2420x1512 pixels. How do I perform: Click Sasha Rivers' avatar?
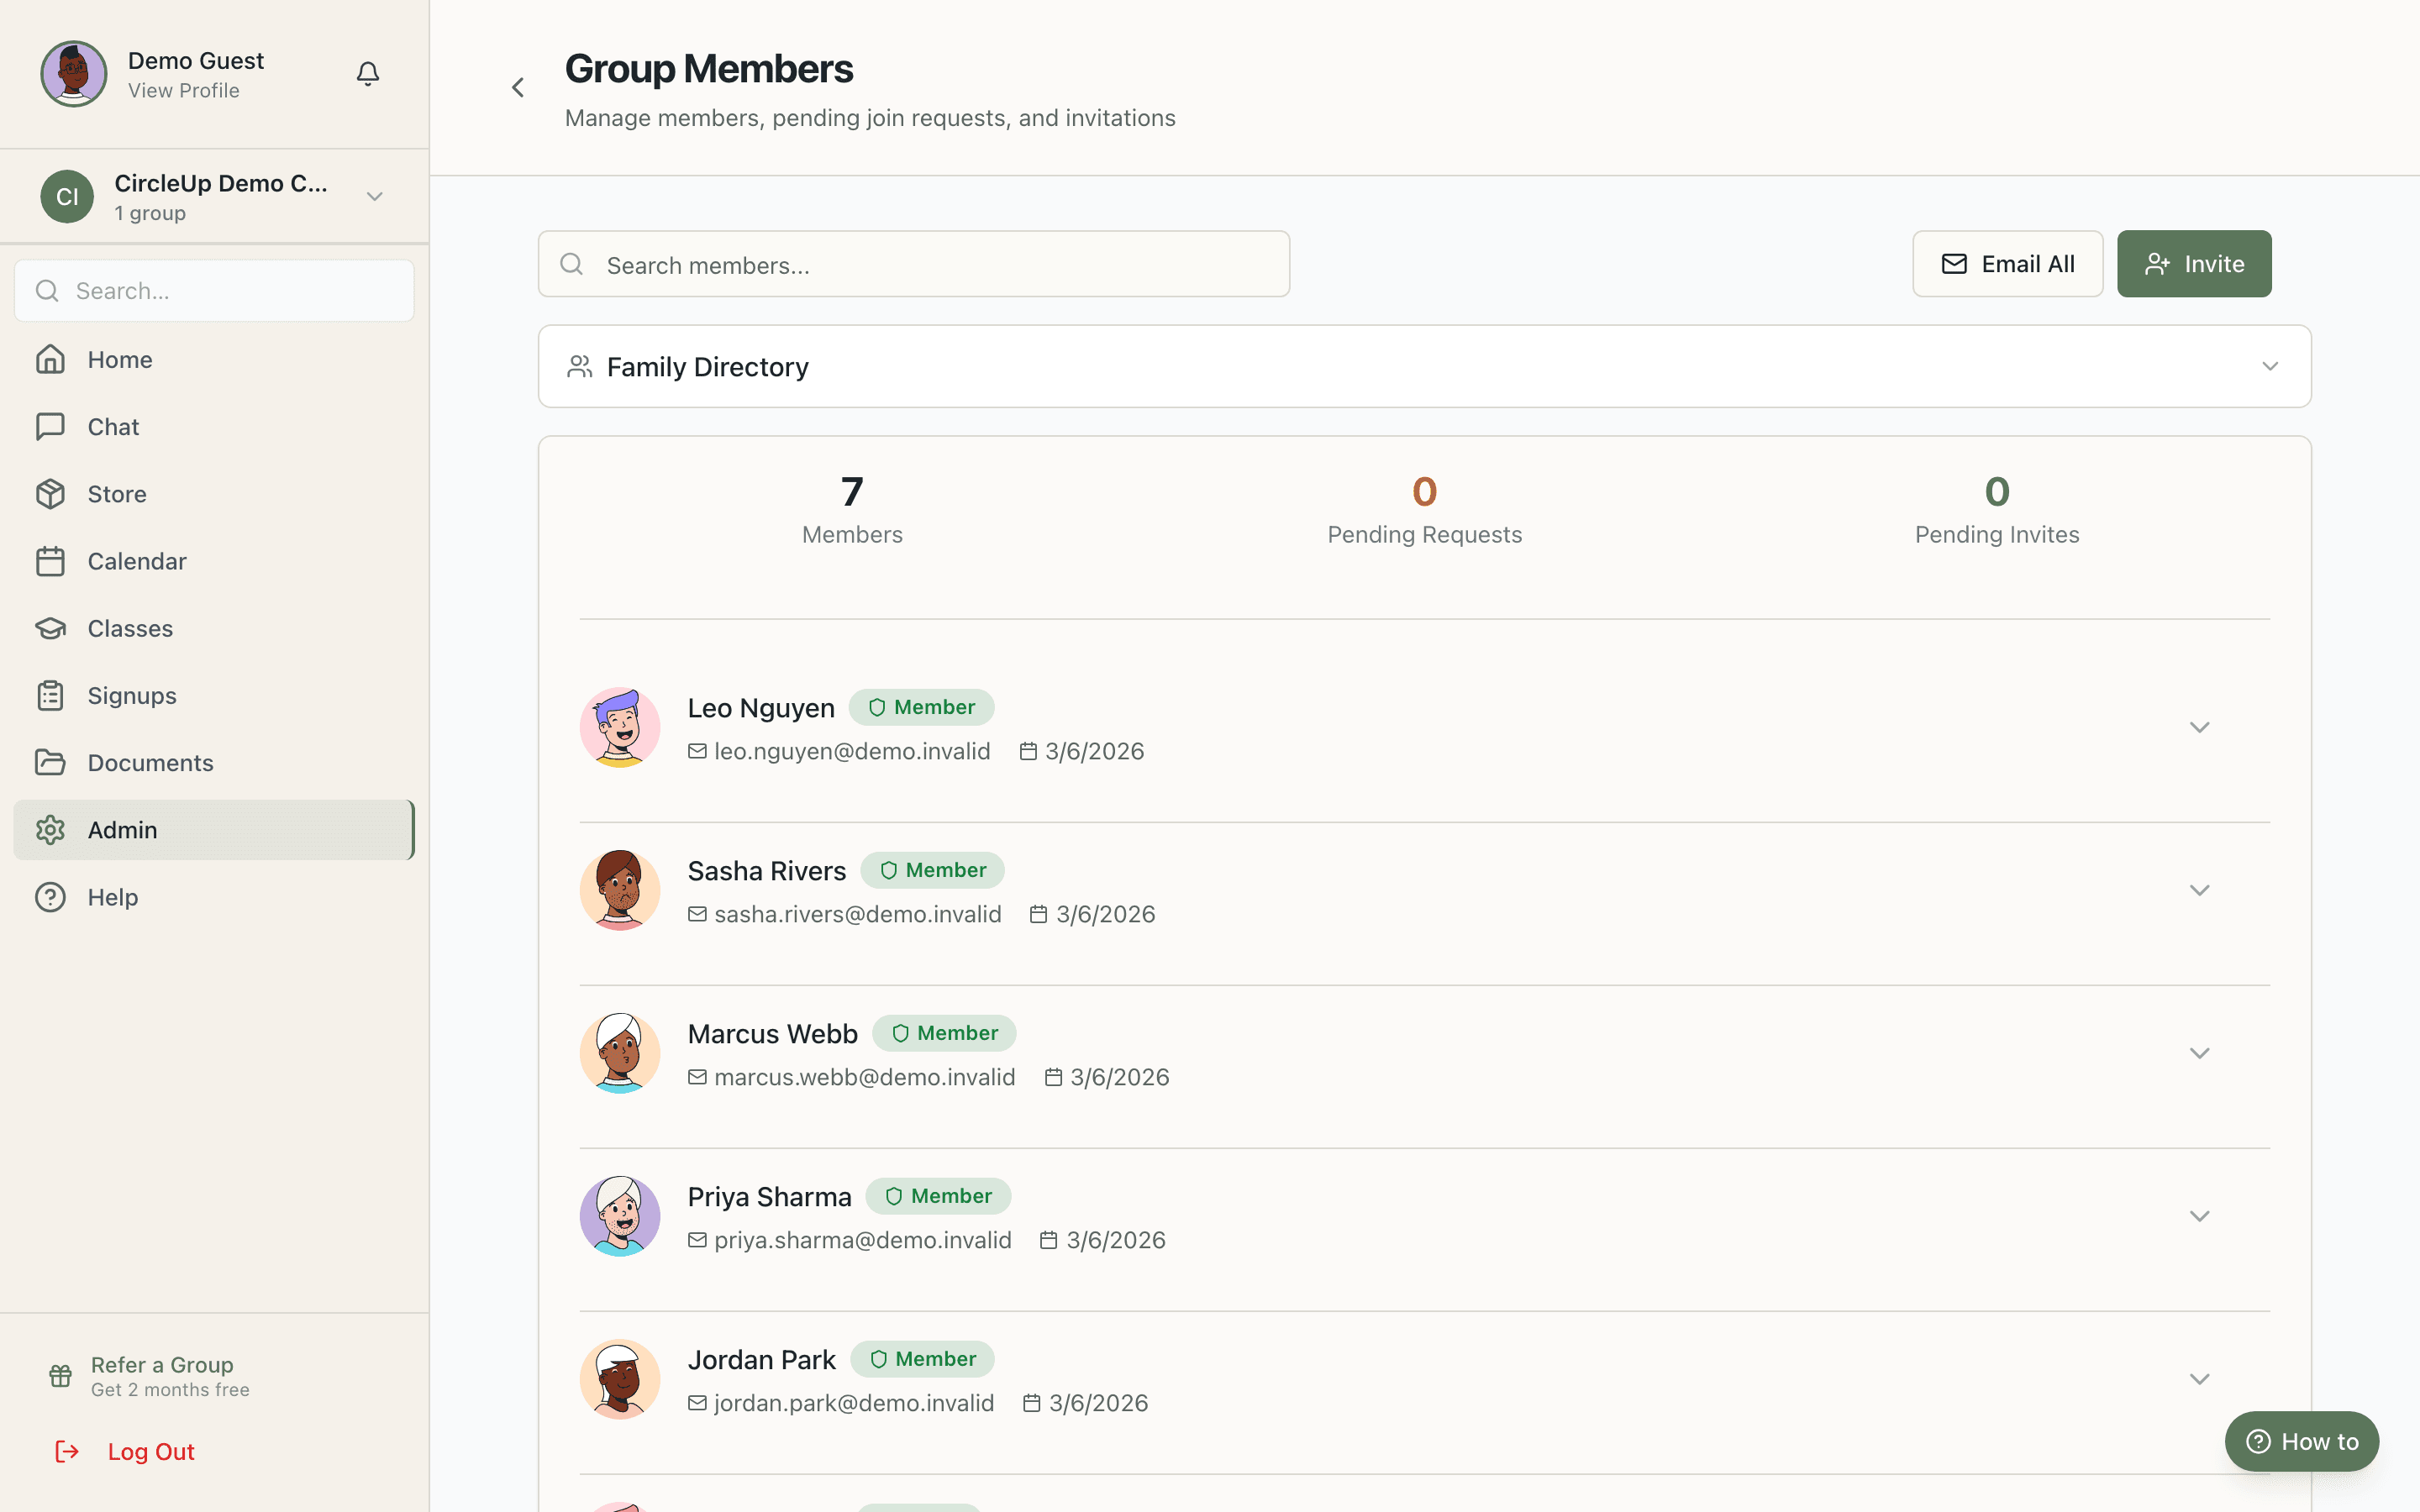[x=620, y=890]
